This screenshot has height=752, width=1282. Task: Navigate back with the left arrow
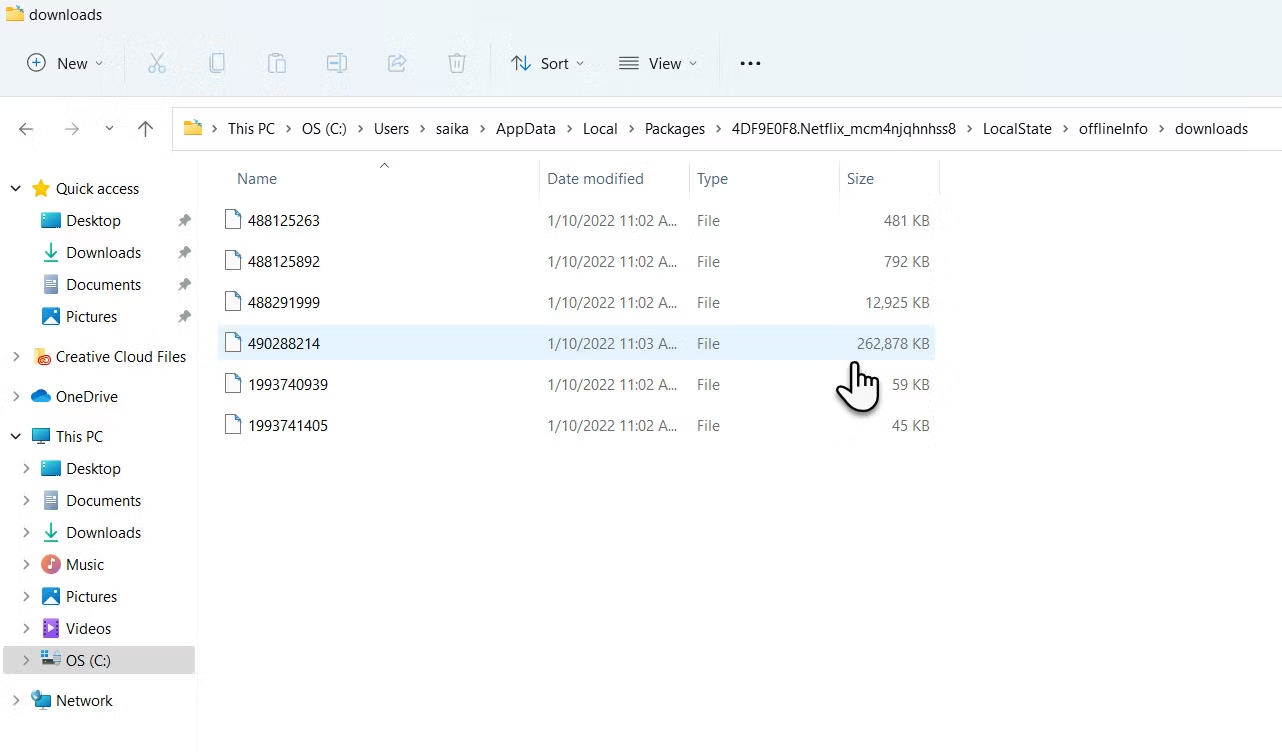(27, 129)
